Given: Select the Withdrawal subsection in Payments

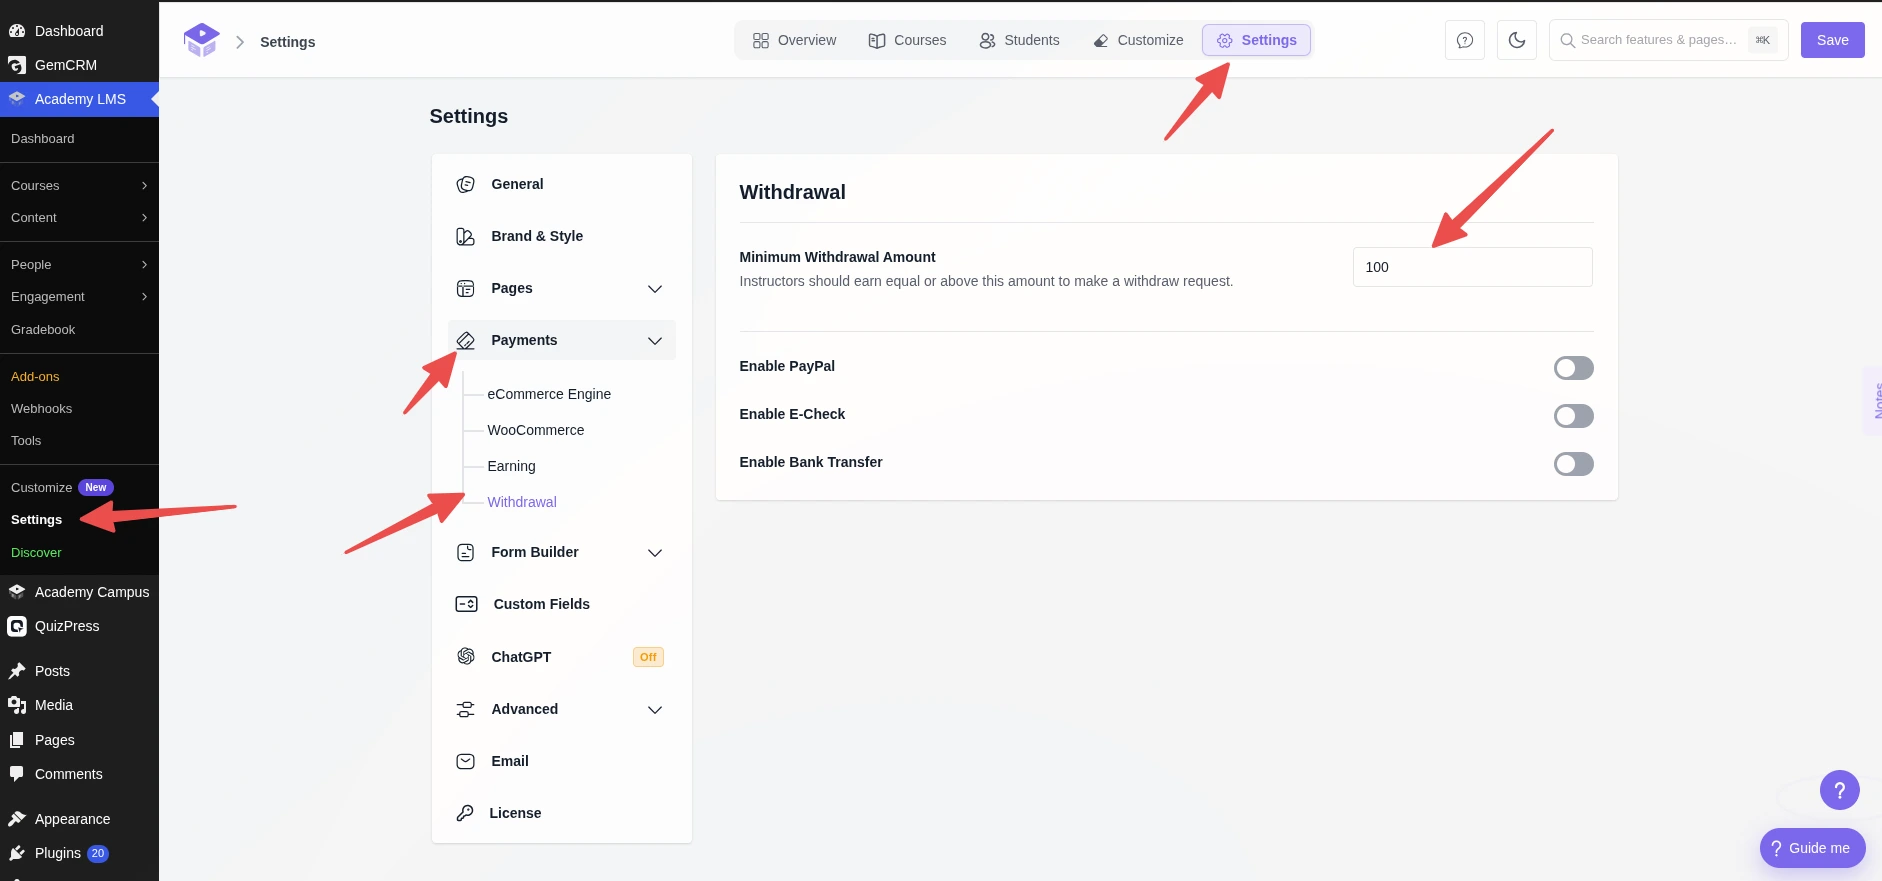Looking at the screenshot, I should point(522,502).
